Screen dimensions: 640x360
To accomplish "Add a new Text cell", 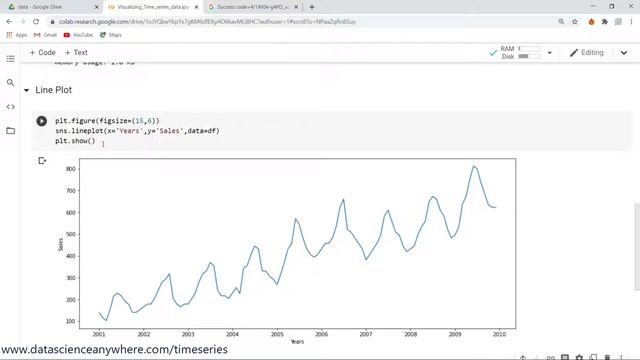I will (x=76, y=53).
